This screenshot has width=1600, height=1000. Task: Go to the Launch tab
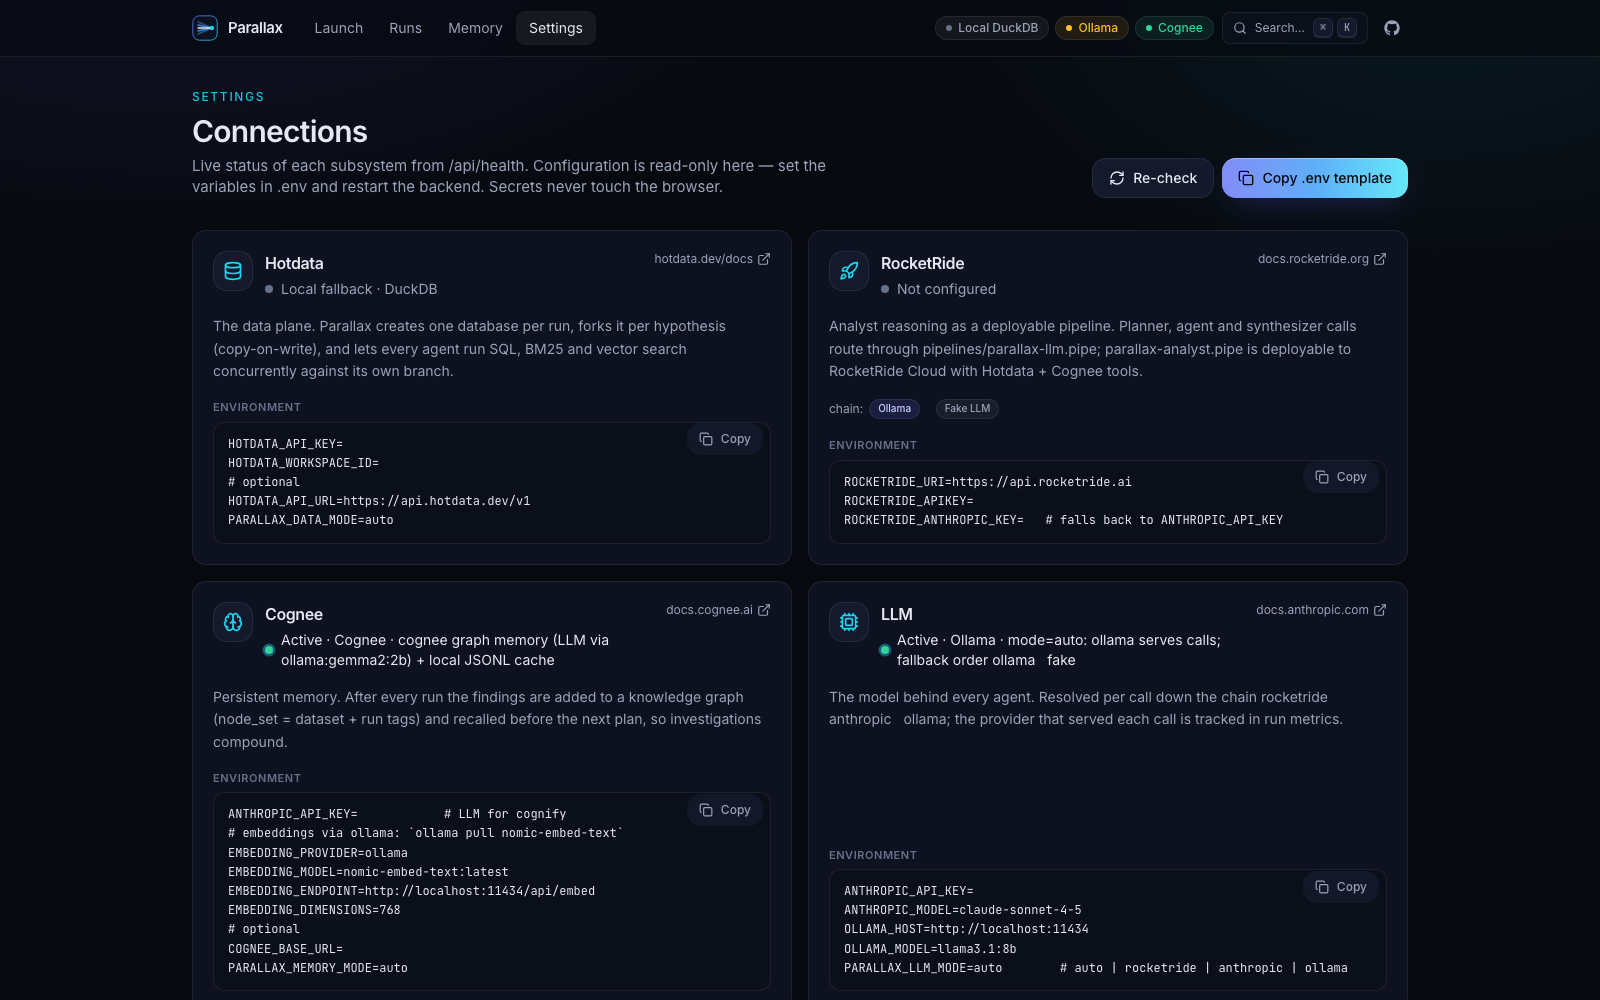(x=339, y=28)
